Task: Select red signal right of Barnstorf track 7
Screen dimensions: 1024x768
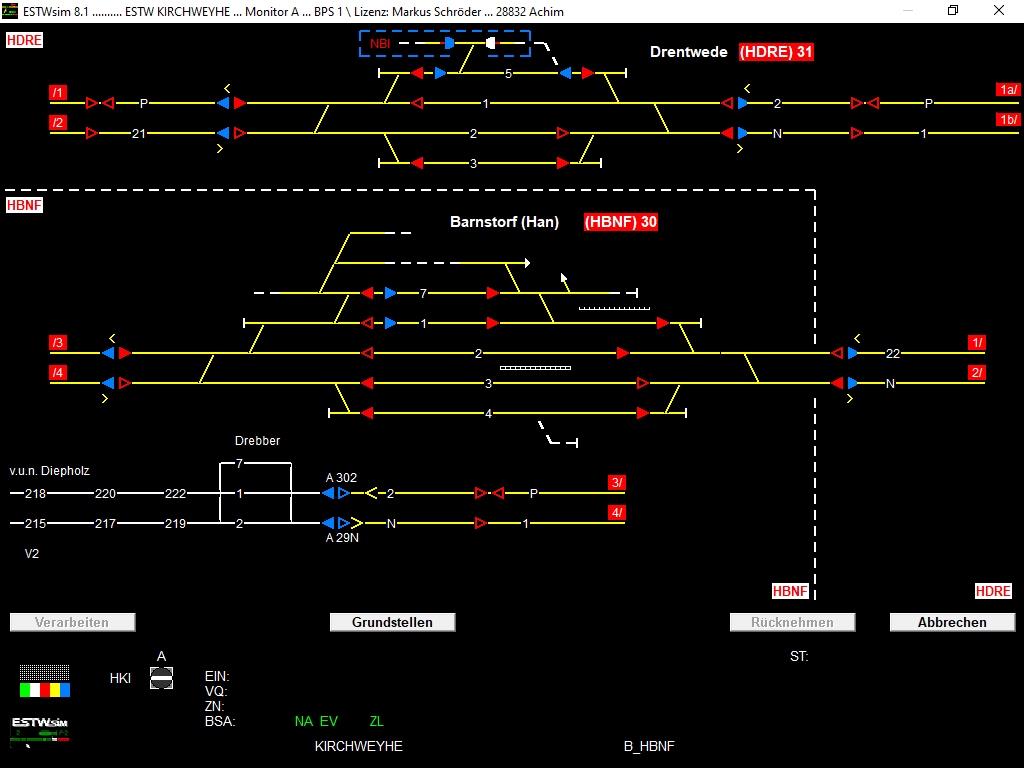Action: point(492,293)
